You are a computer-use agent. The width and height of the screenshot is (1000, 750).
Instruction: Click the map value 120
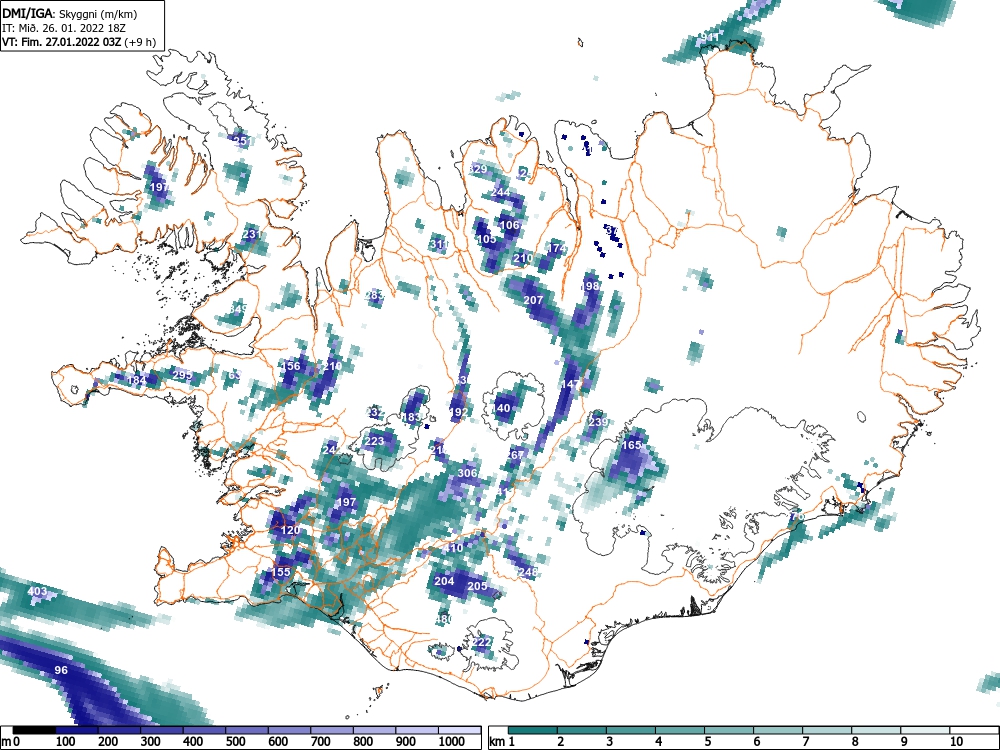coord(290,530)
